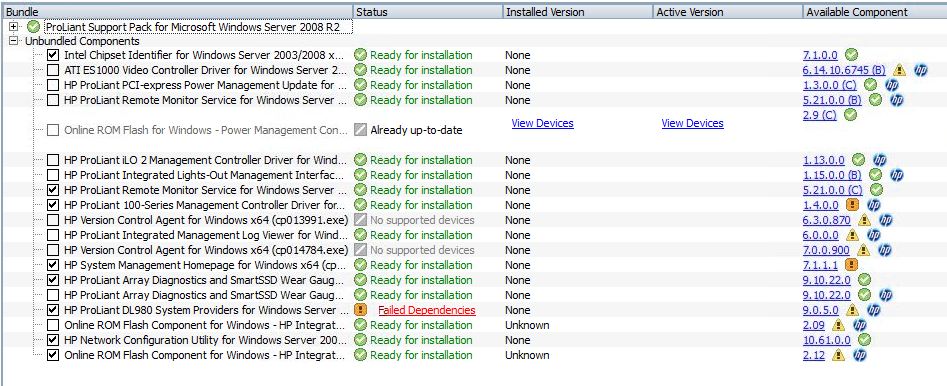Click HP logo icon beside version 6.14.10.6745 (B)

coord(920,70)
